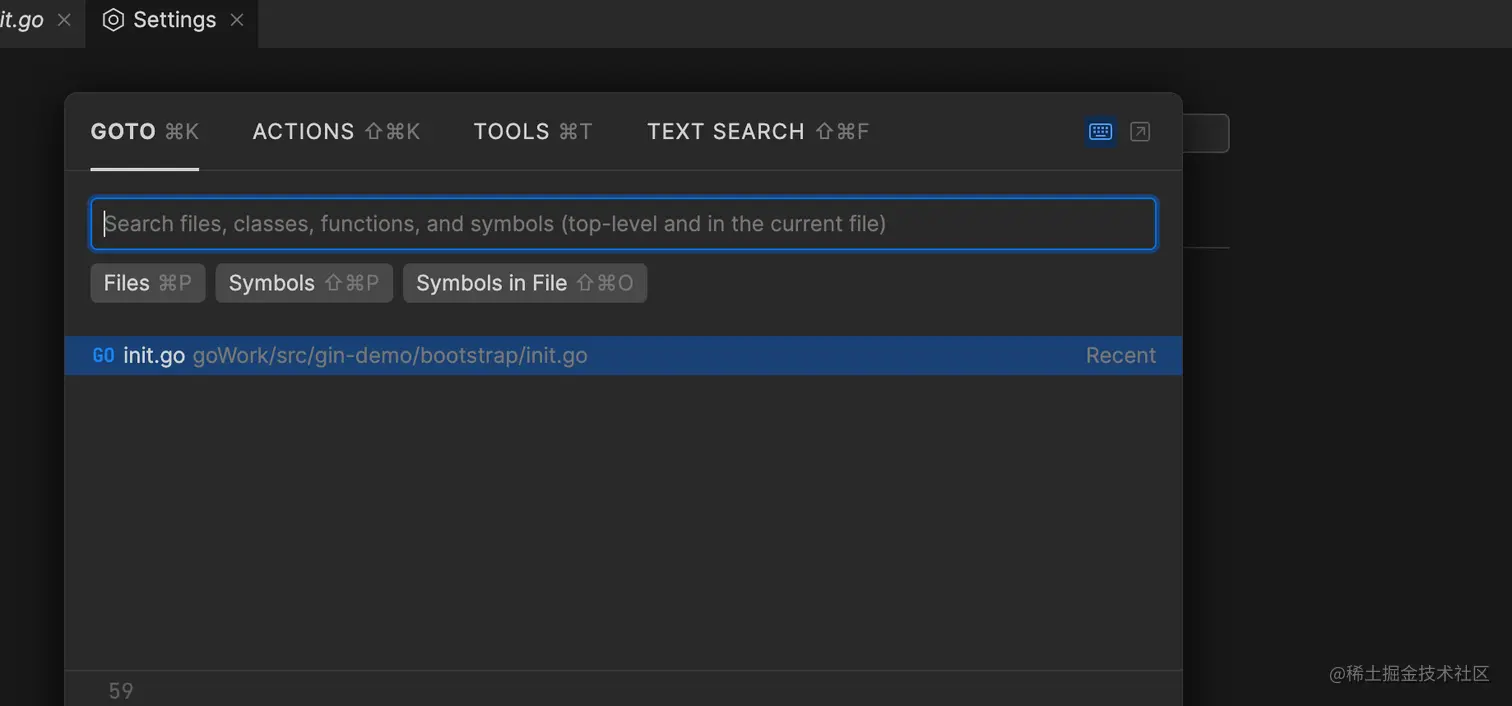Image resolution: width=1512 pixels, height=706 pixels.
Task: Filter by Symbols
Action: (304, 283)
